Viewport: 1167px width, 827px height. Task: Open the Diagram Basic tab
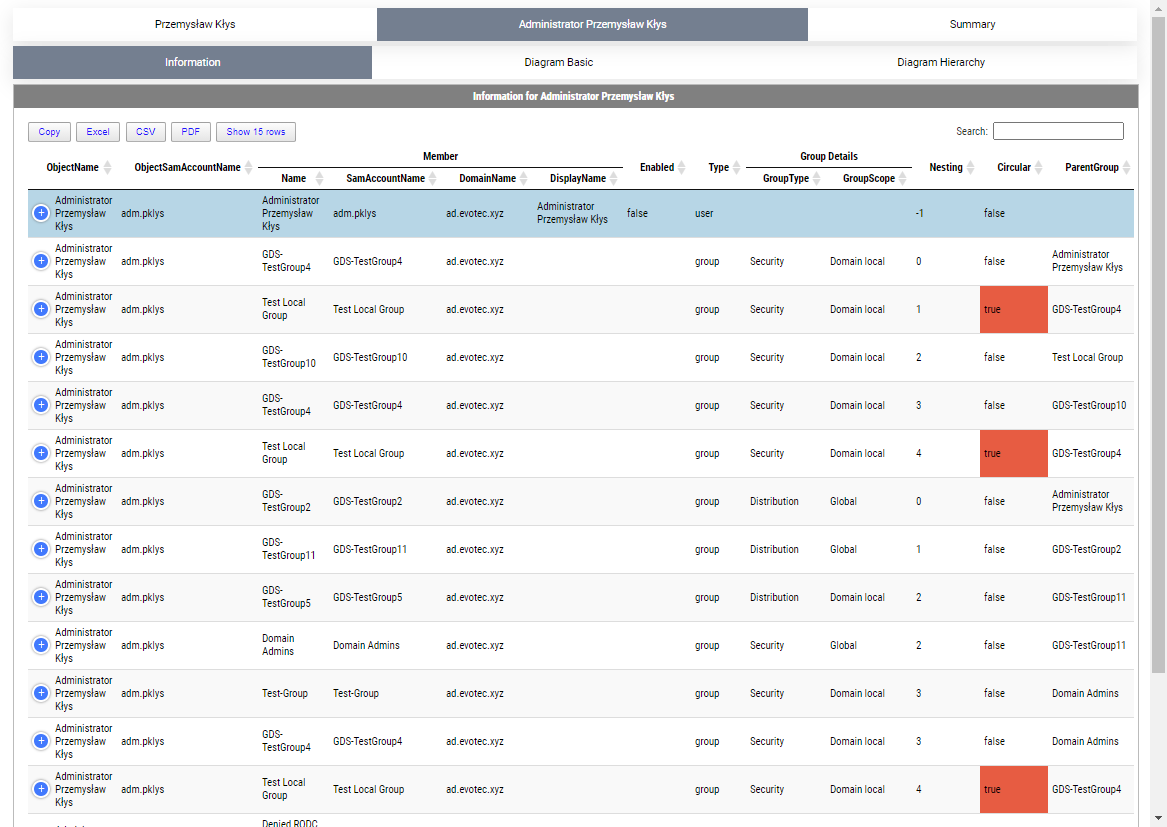click(x=558, y=62)
